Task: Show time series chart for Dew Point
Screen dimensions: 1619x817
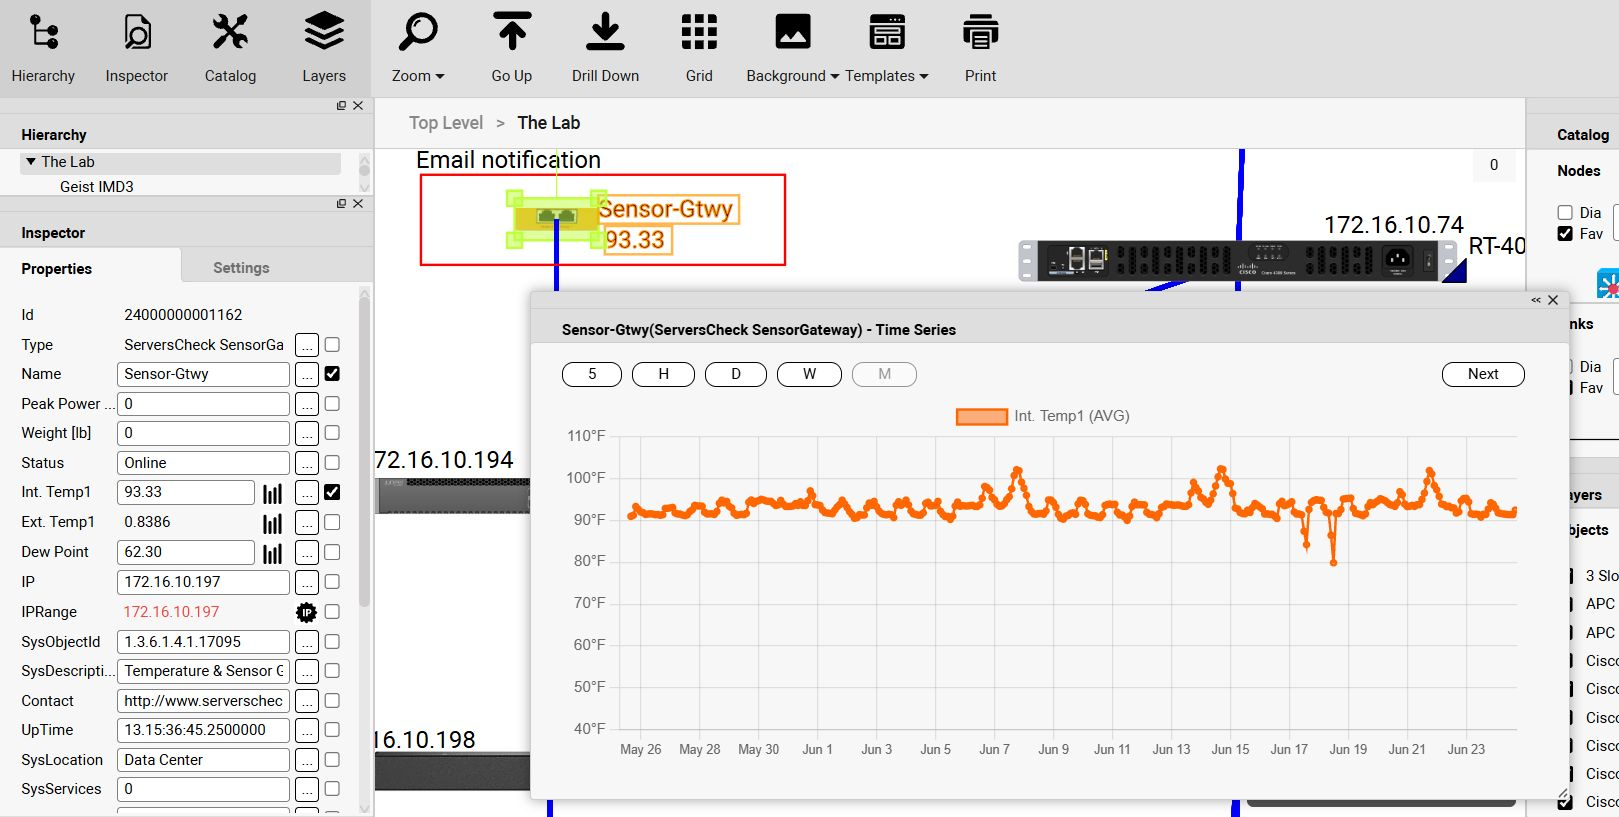Action: pyautogui.click(x=272, y=553)
